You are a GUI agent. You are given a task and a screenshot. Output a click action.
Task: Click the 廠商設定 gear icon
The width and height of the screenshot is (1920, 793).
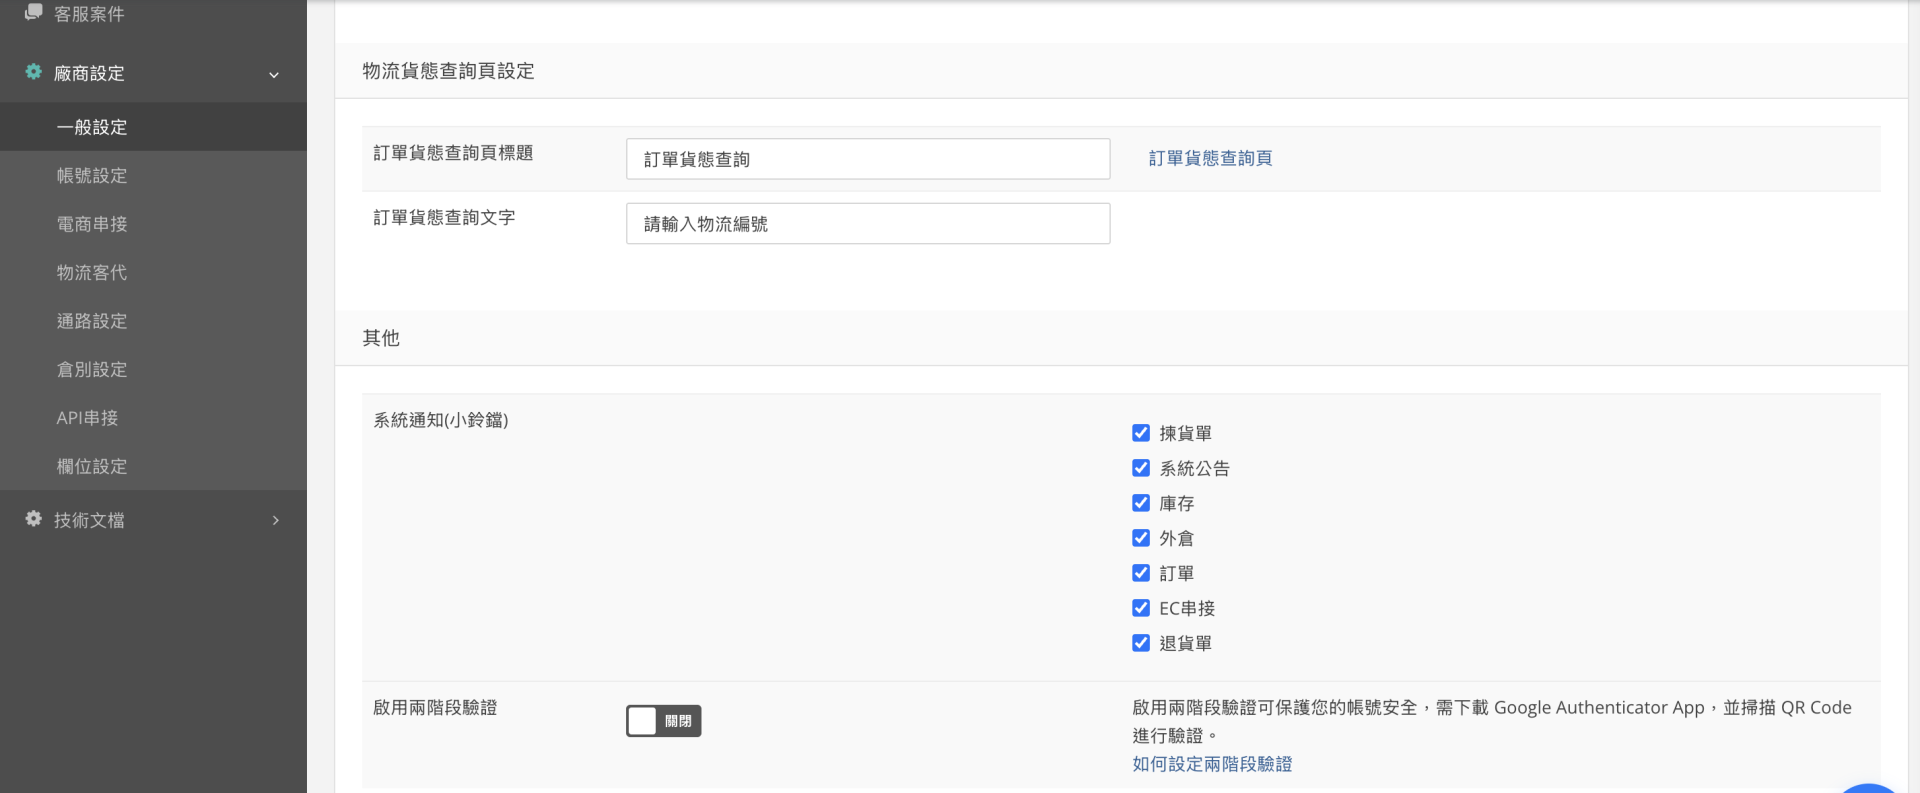point(33,72)
